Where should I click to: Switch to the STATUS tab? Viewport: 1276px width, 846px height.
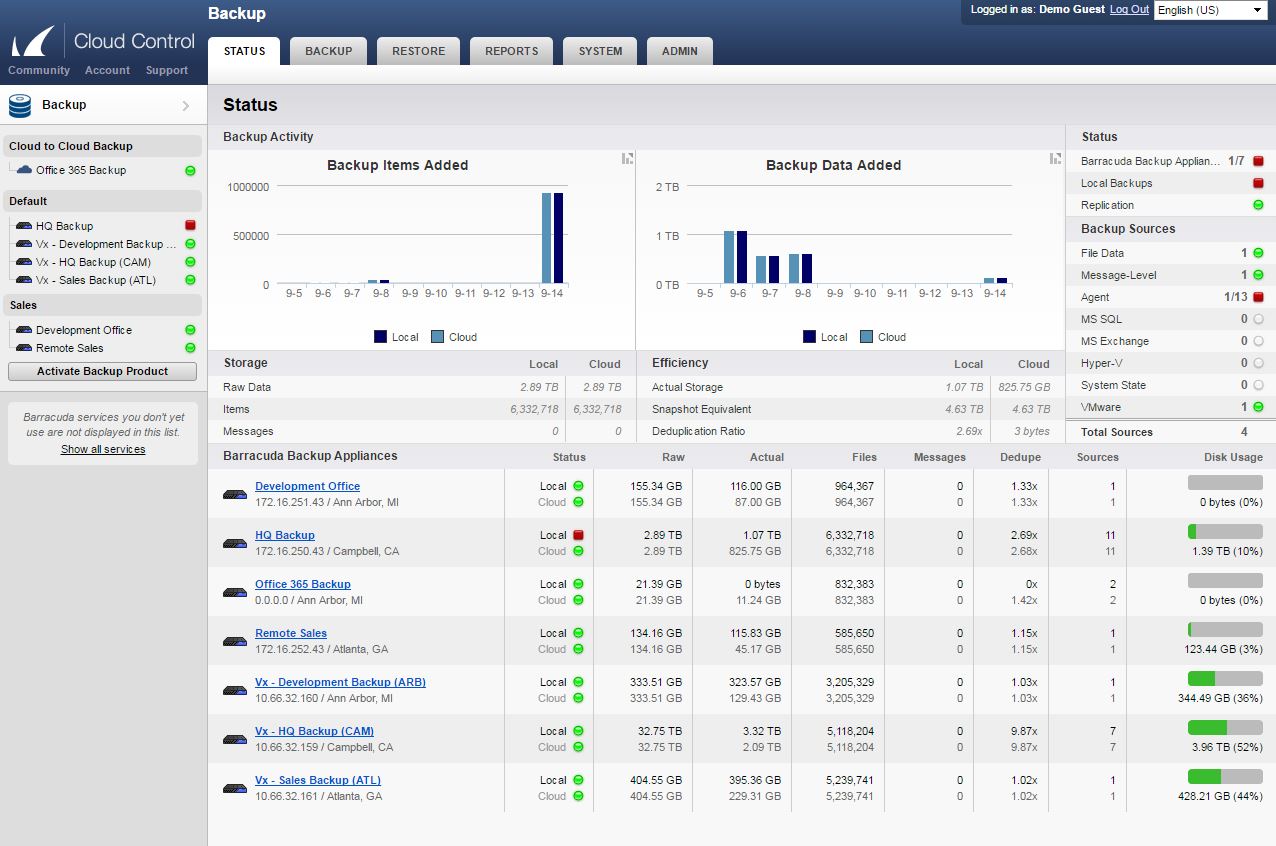pyautogui.click(x=245, y=51)
